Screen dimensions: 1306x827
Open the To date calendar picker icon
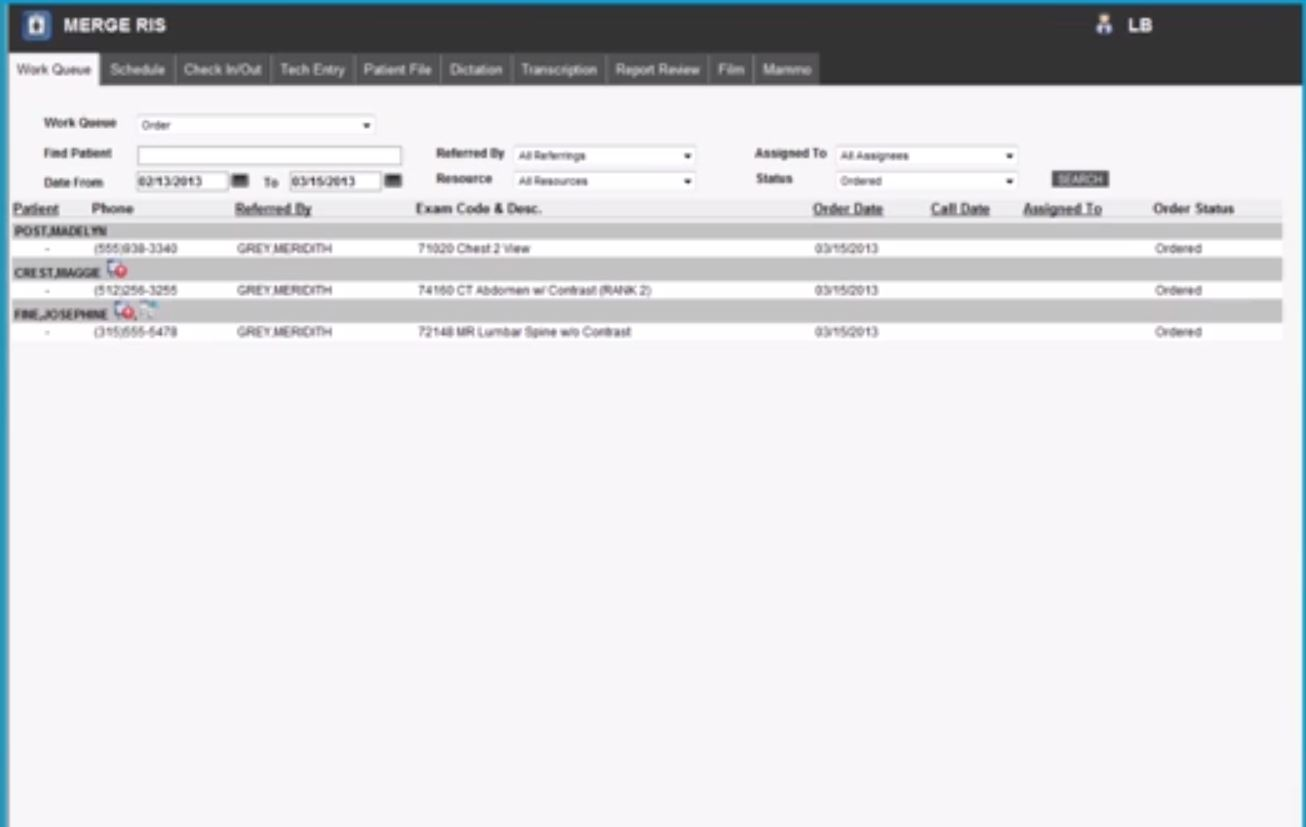(393, 181)
